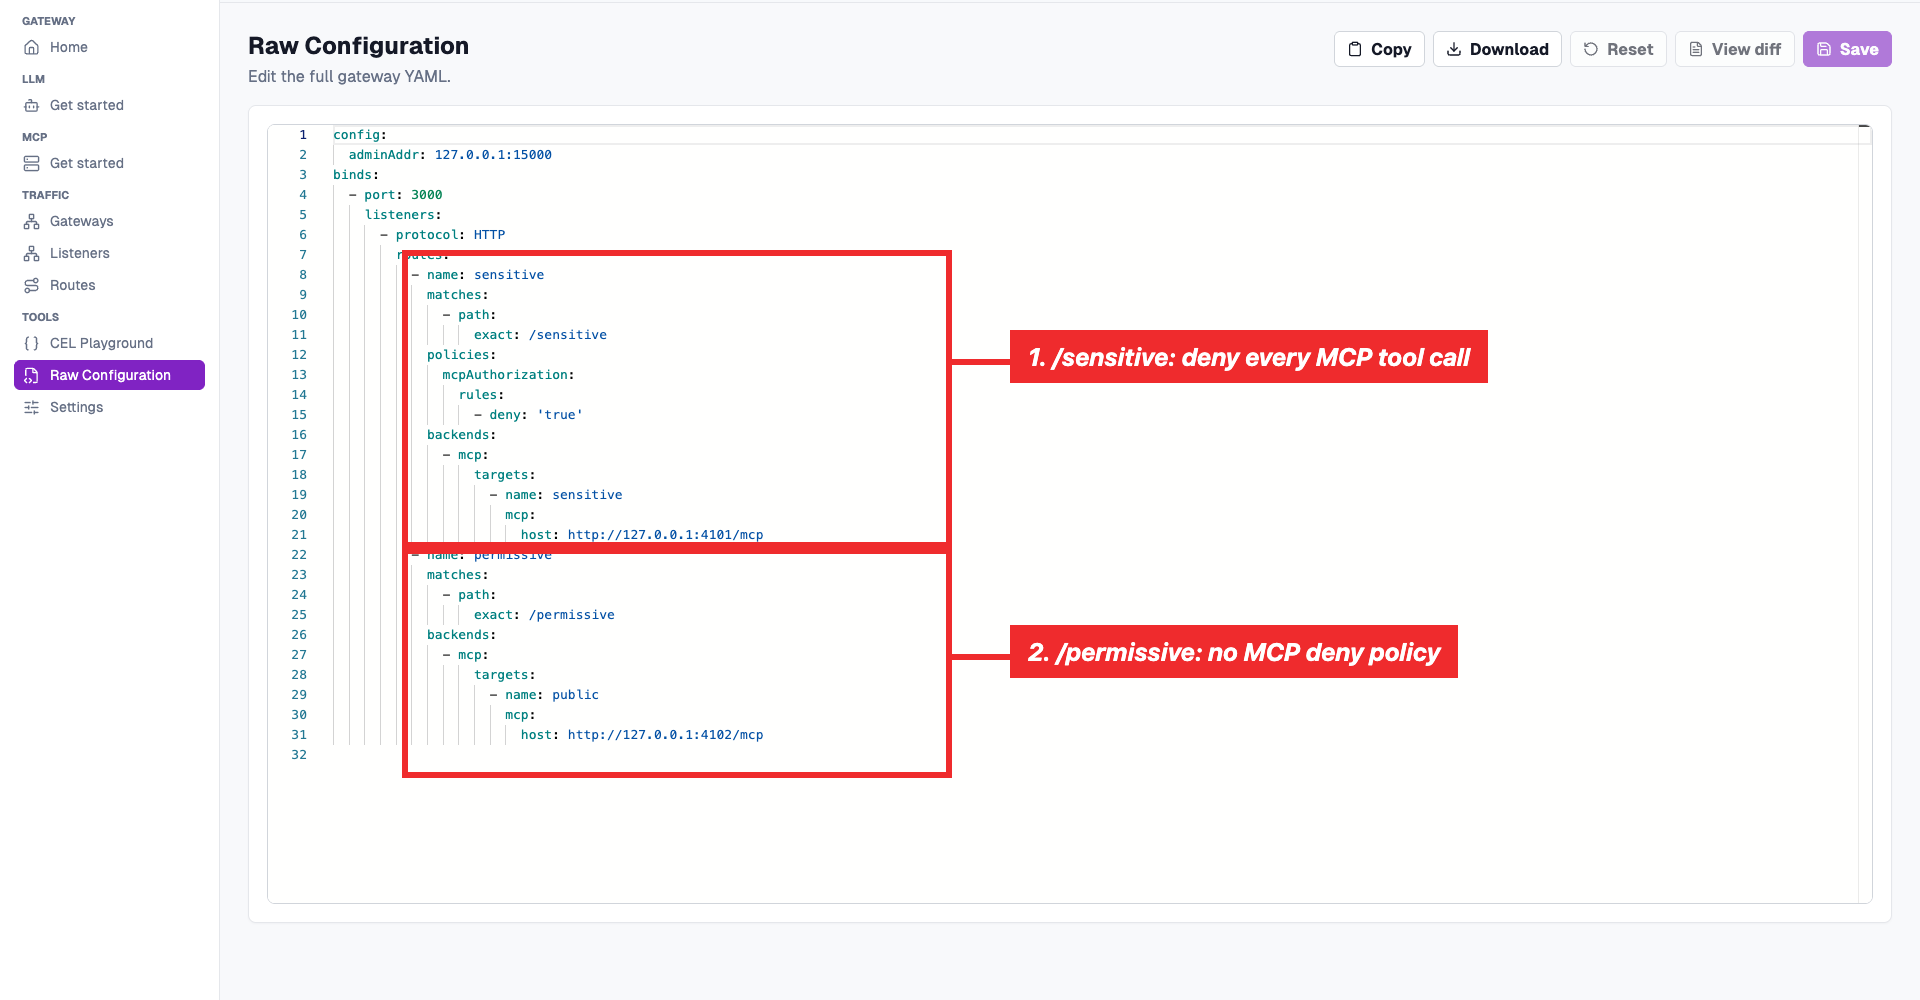Click 'Raw Configuration' page heading
Image resolution: width=1920 pixels, height=1000 pixels.
click(x=358, y=46)
